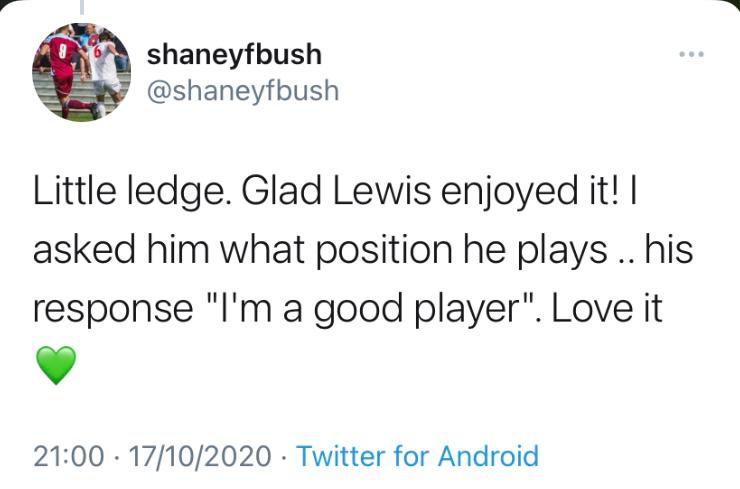
Task: Click the shaneyfbush display name
Action: pyautogui.click(x=234, y=54)
